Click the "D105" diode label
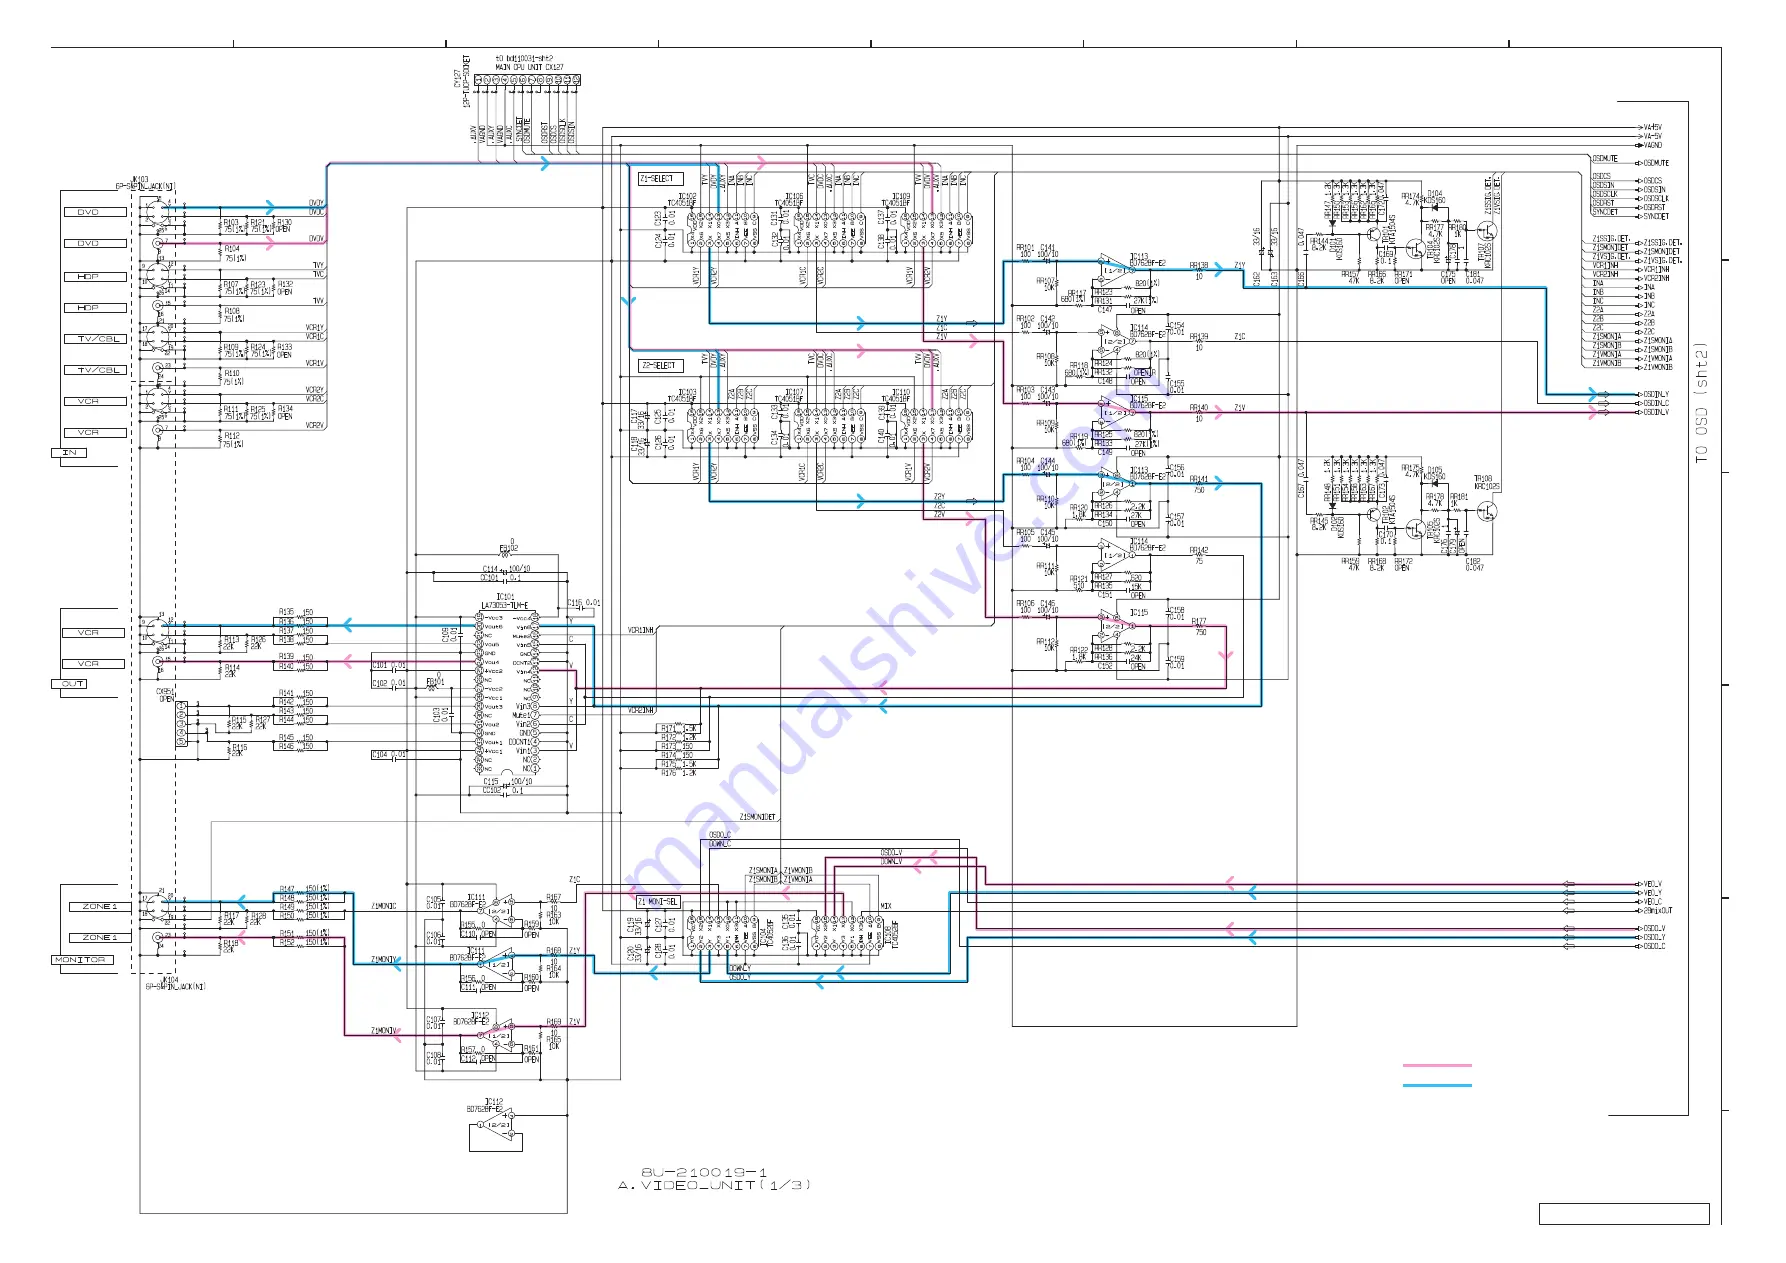 coord(1435,470)
